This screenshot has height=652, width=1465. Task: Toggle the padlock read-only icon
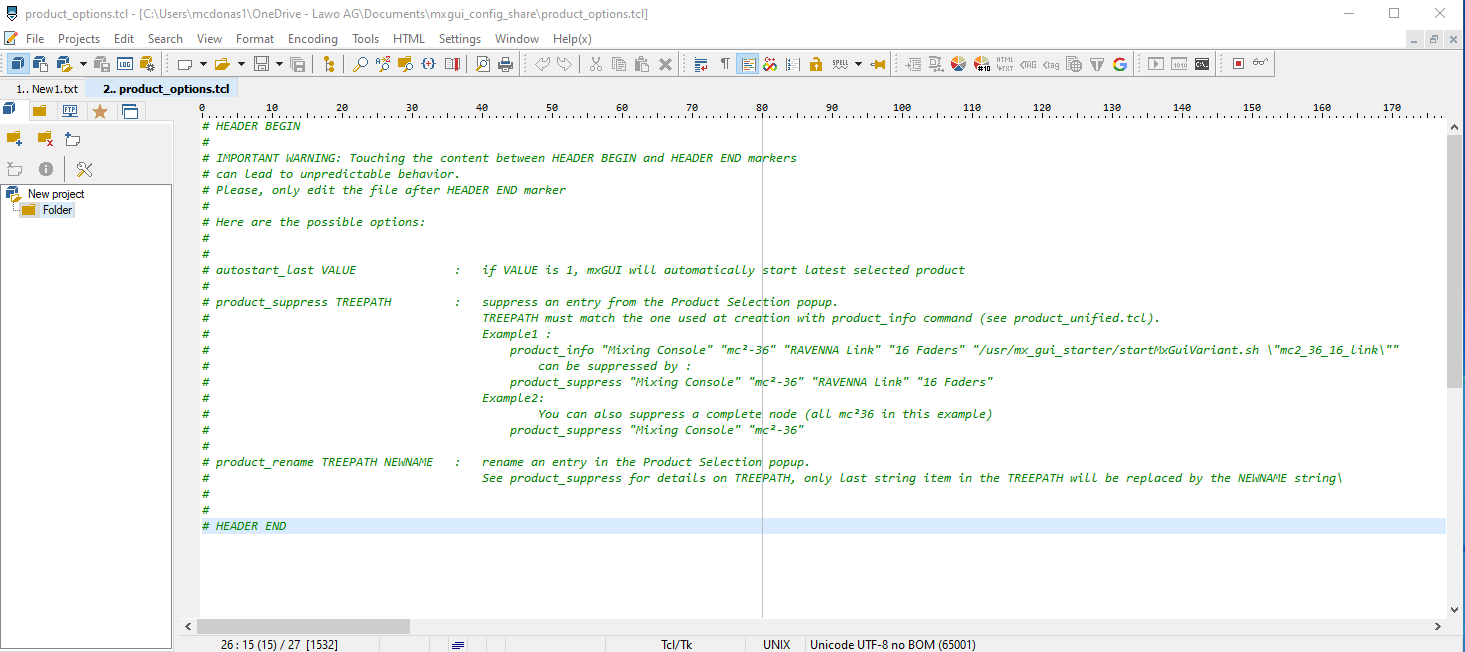[x=816, y=64]
